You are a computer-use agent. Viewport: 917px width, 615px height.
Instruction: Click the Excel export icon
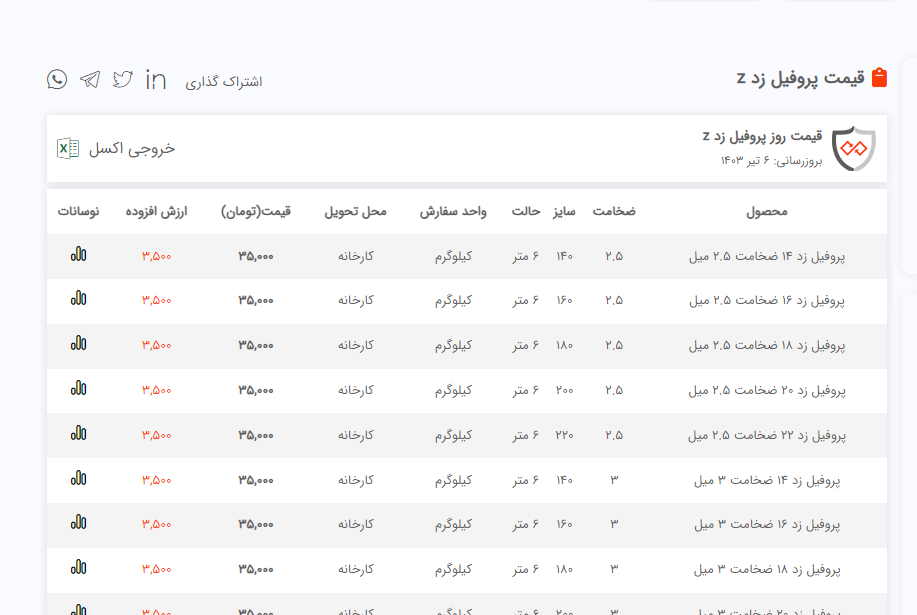tap(68, 148)
